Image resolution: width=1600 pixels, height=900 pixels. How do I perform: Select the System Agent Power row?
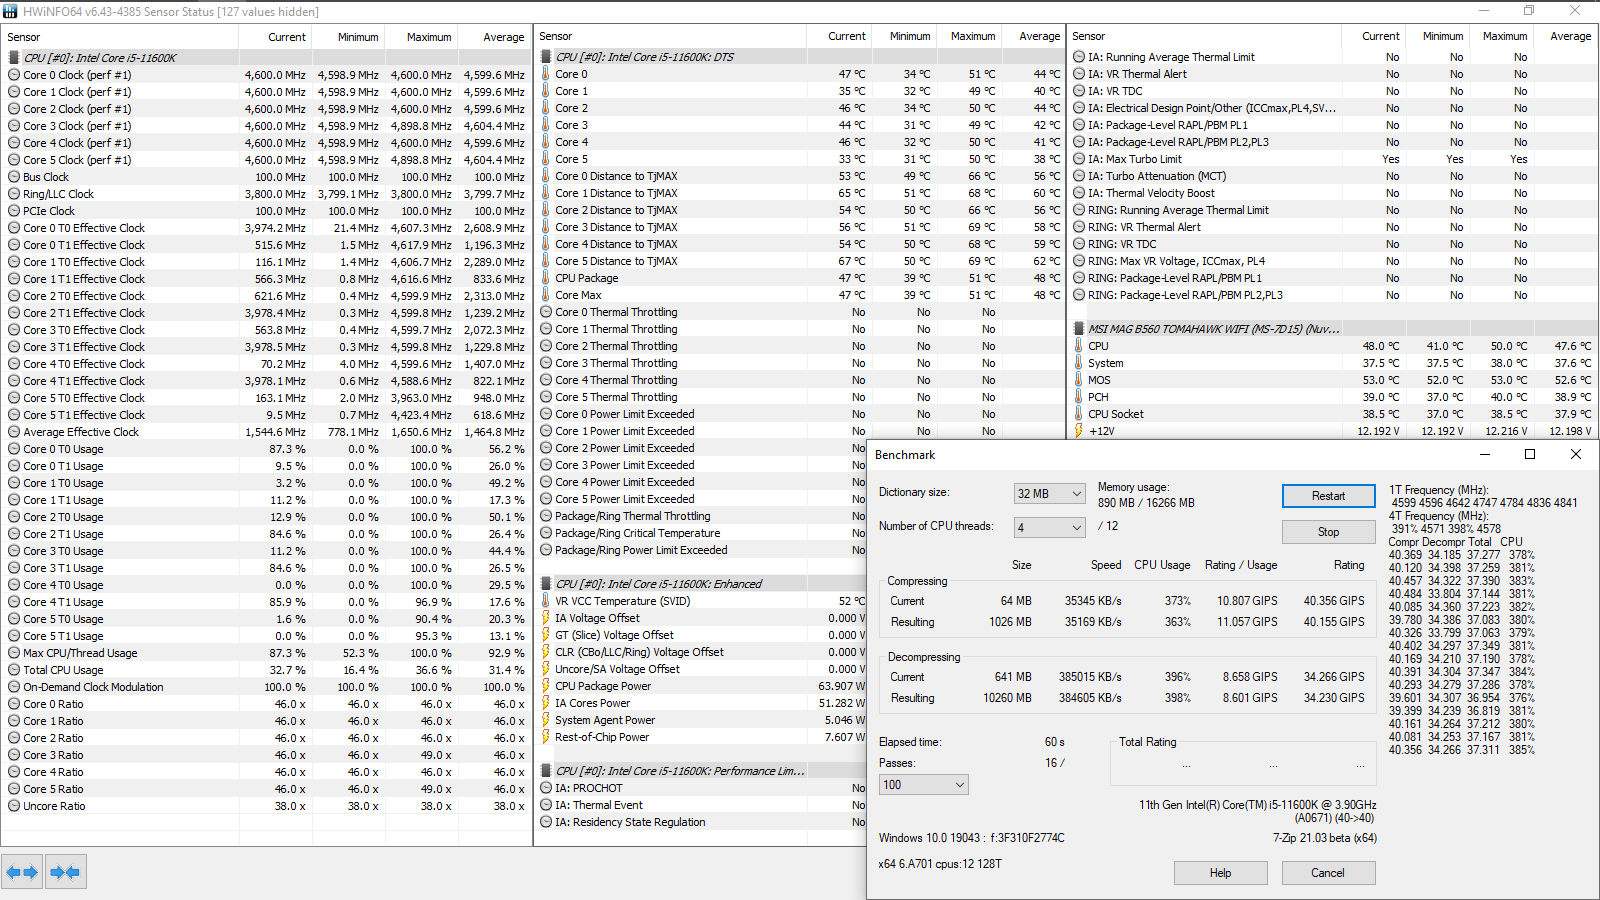(x=700, y=720)
